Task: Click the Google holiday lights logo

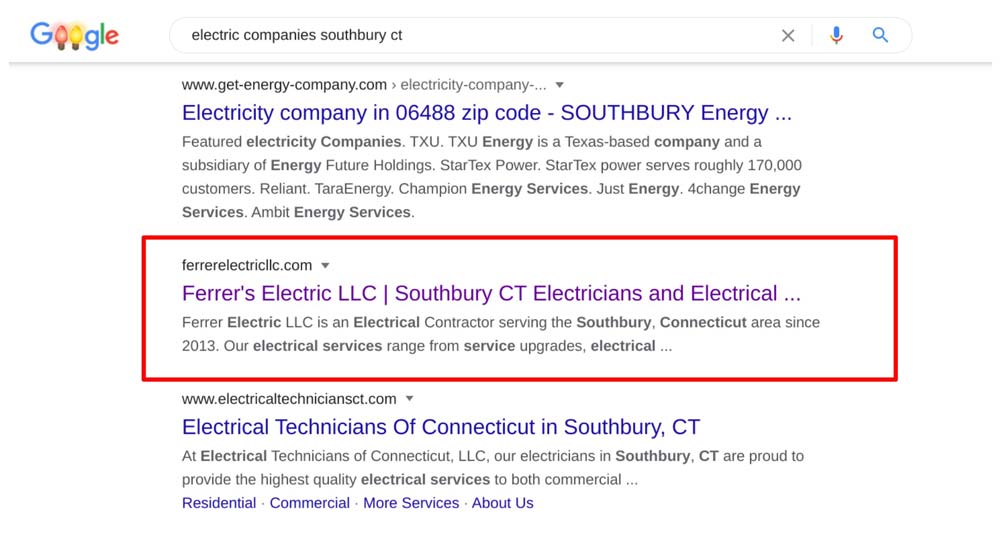Action: (x=75, y=35)
